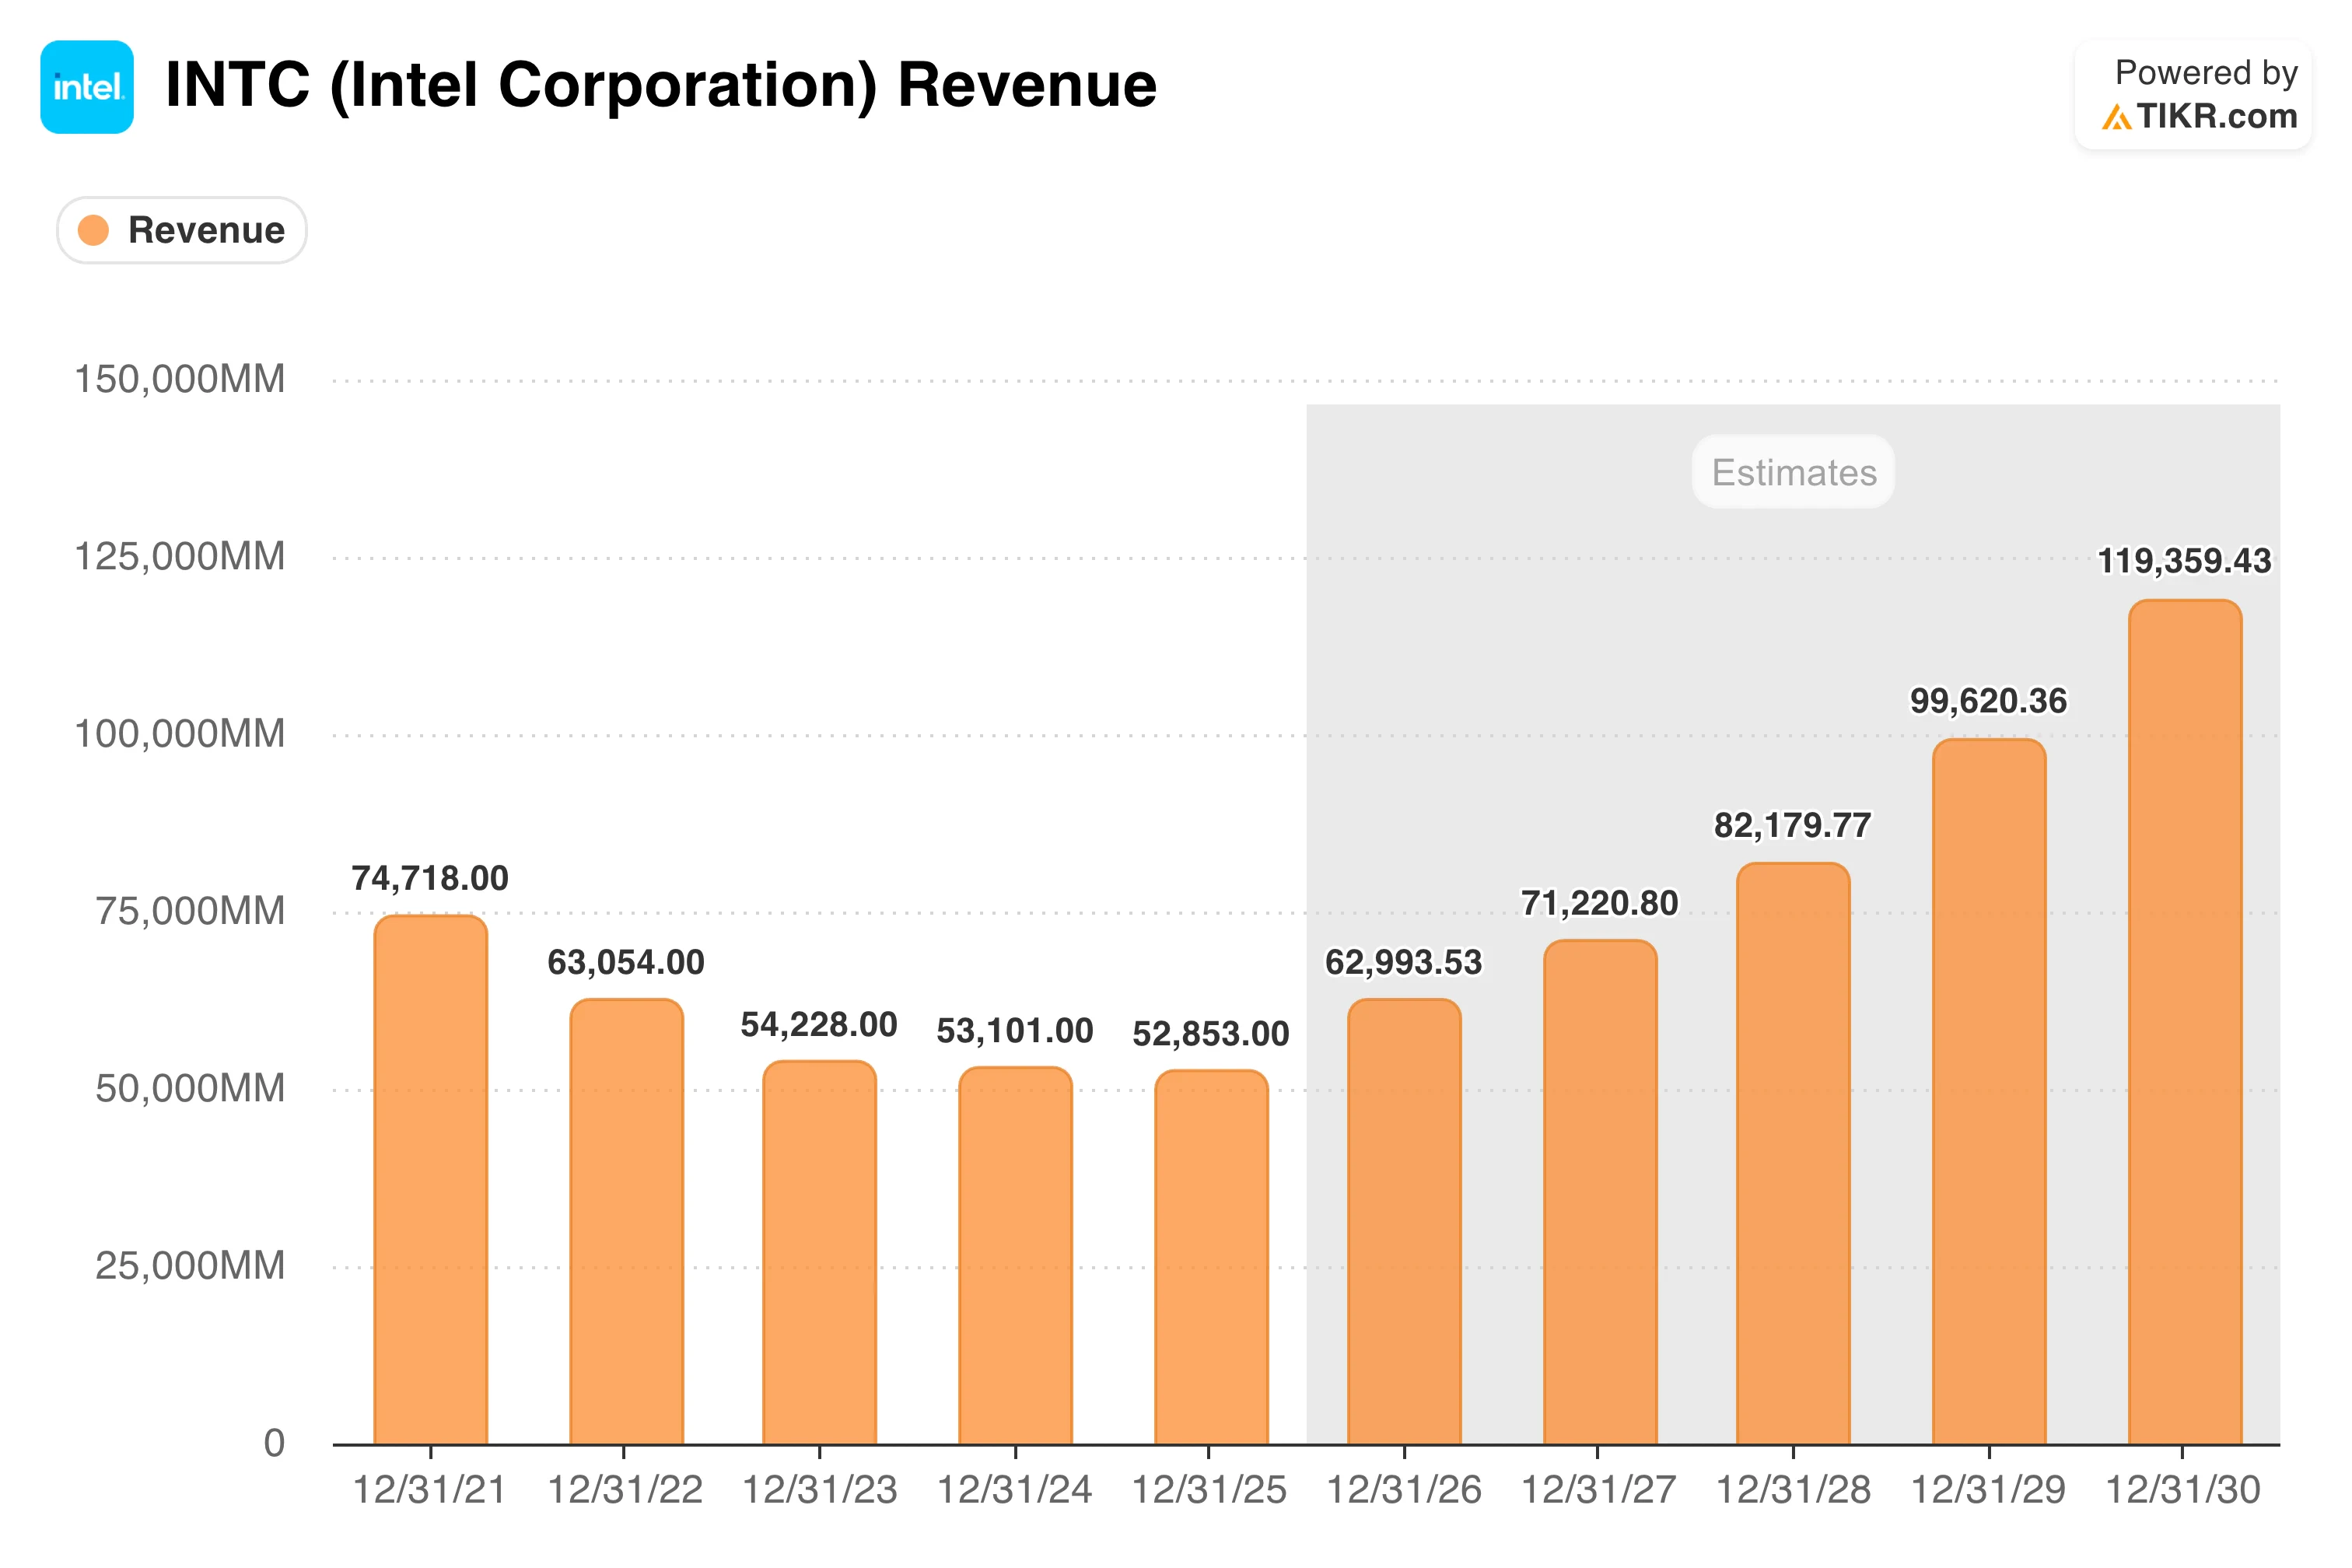Screen dimensions: 2352x1568
Task: Click the 12/31/24 axis date label
Action: [1015, 1490]
